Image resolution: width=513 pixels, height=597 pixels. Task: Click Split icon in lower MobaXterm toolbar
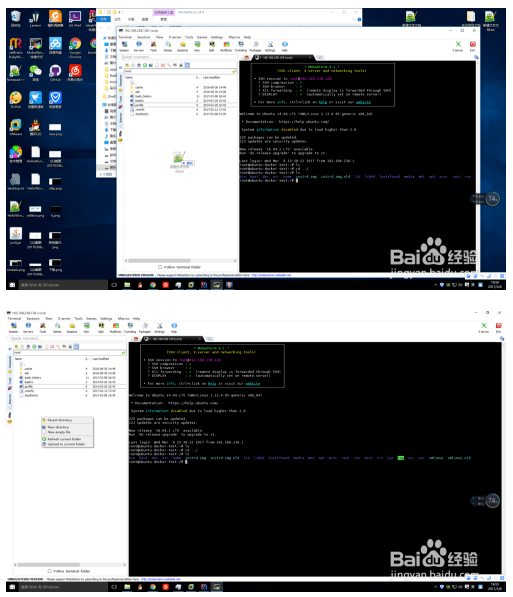click(101, 327)
